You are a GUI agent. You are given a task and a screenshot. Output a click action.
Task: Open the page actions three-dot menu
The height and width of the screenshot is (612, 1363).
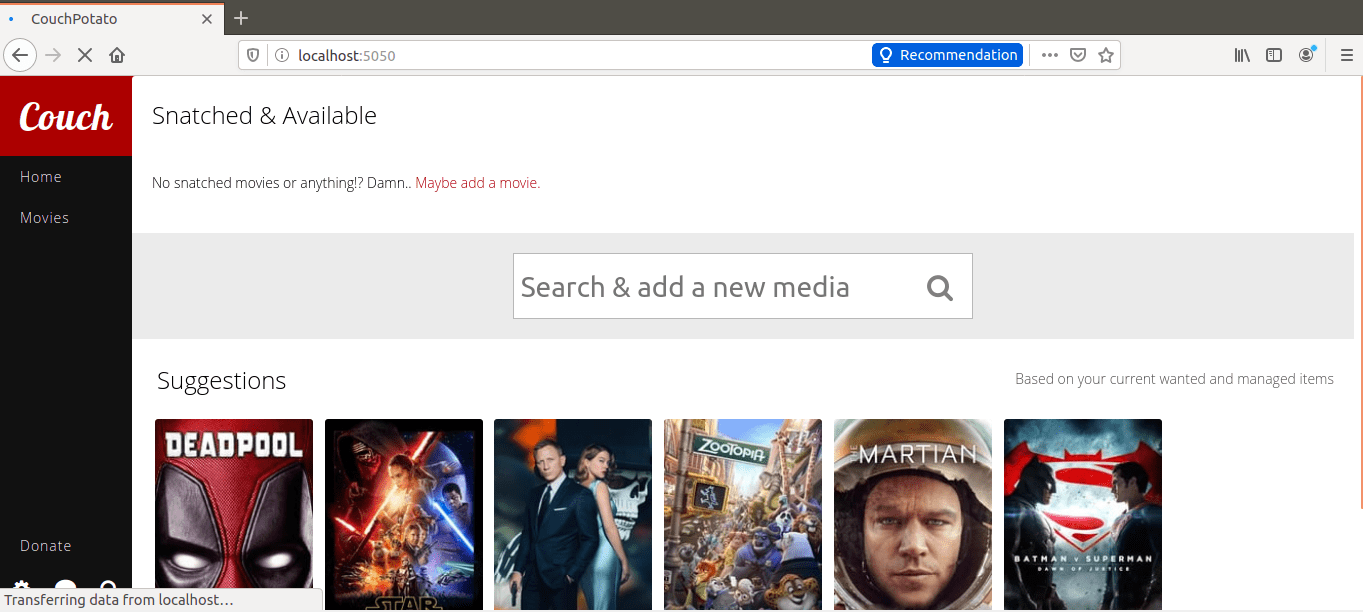click(1049, 55)
